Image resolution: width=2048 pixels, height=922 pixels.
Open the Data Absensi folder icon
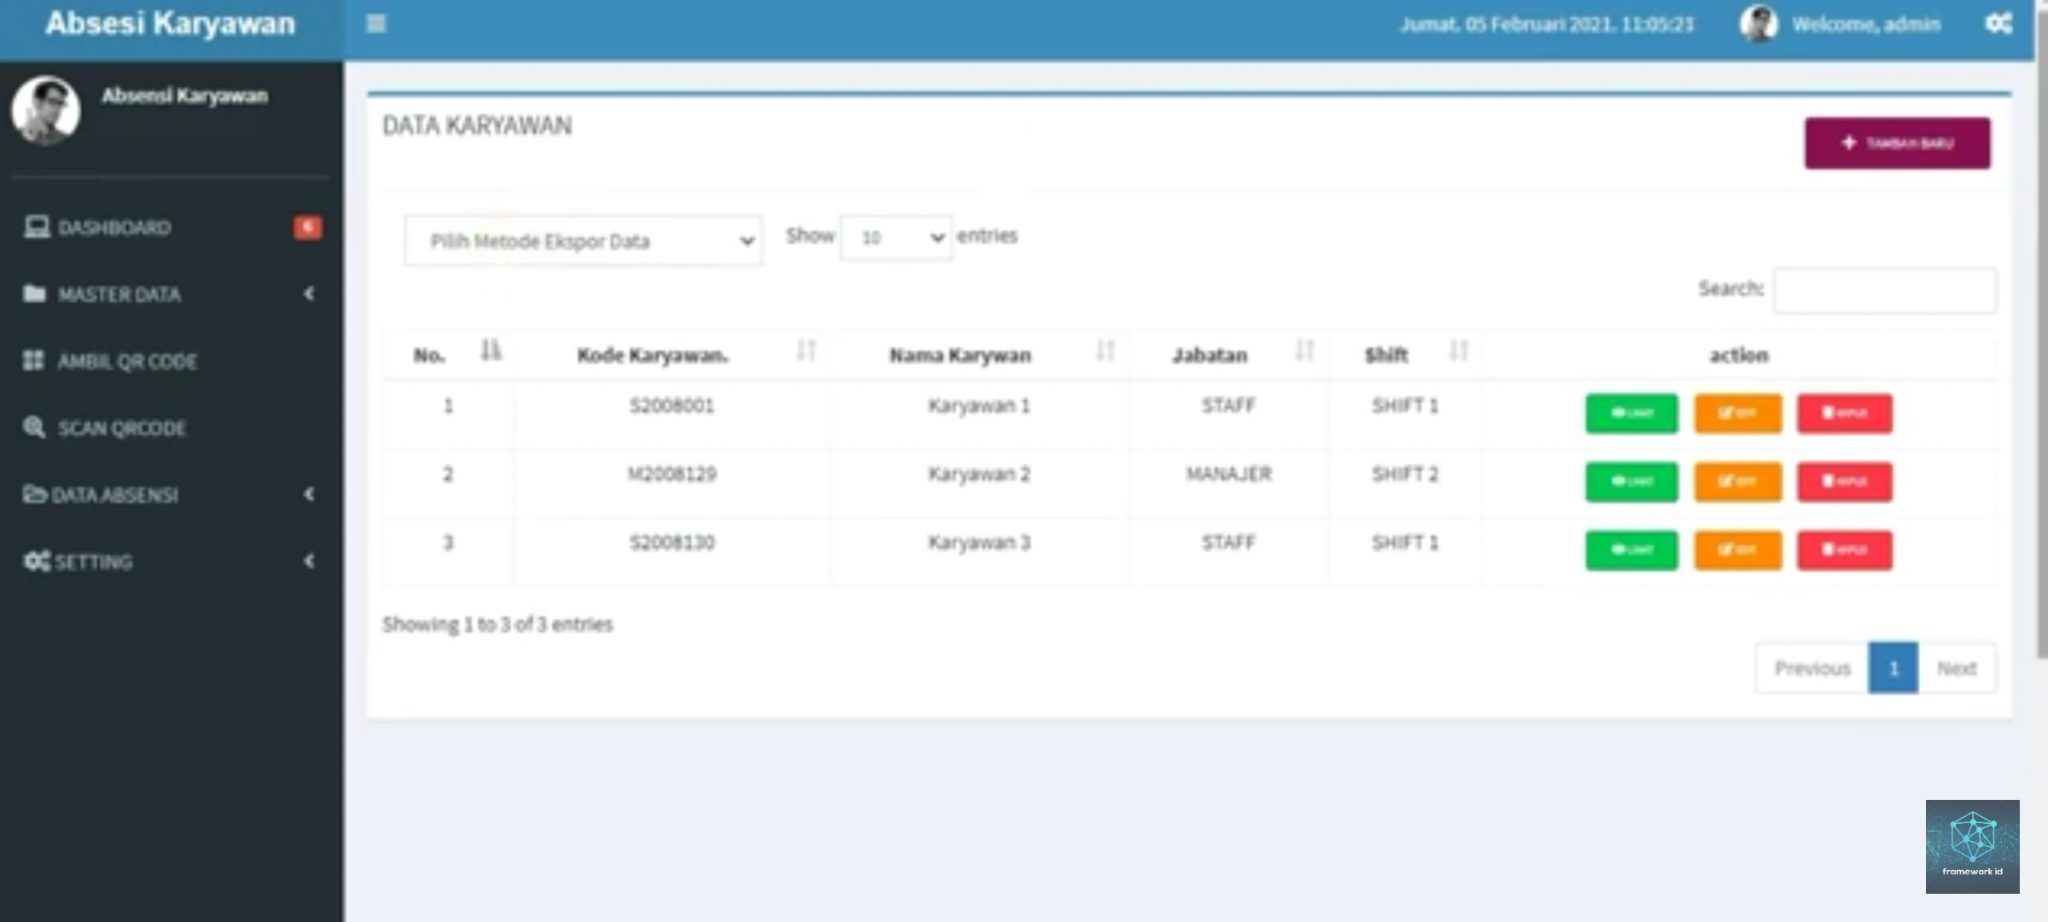pos(33,495)
